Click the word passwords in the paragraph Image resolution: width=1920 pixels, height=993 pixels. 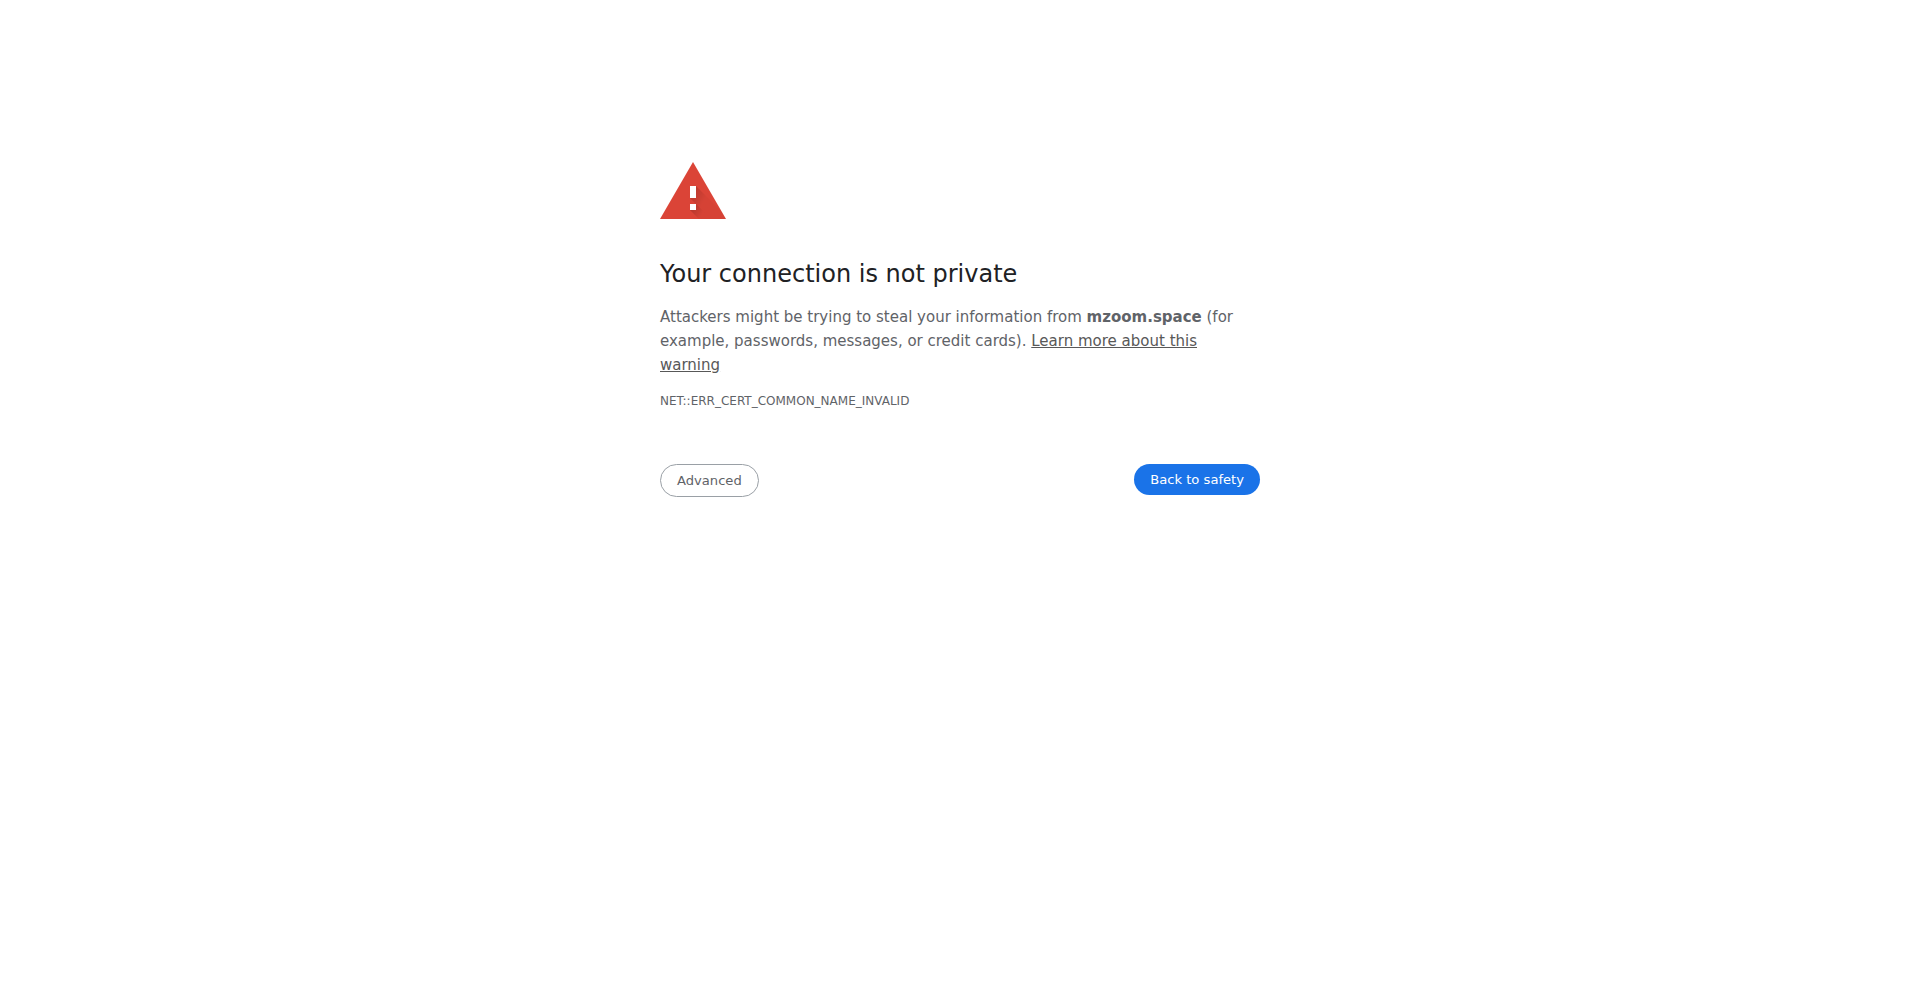tap(774, 341)
